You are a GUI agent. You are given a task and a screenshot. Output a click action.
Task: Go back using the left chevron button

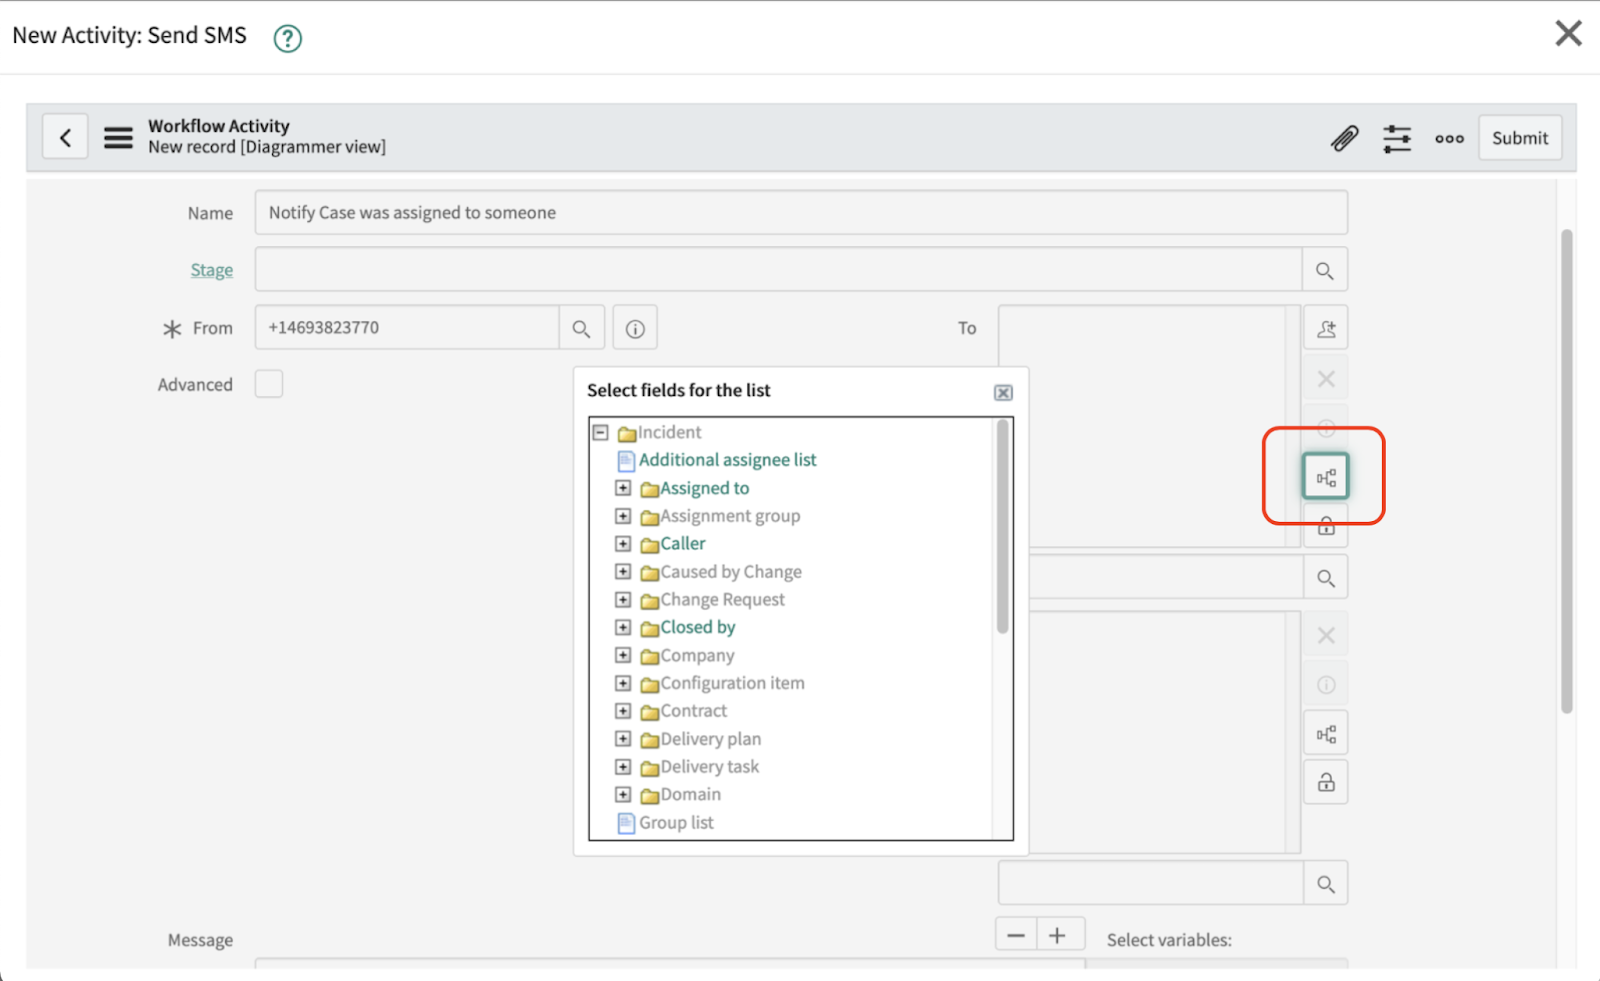[65, 137]
